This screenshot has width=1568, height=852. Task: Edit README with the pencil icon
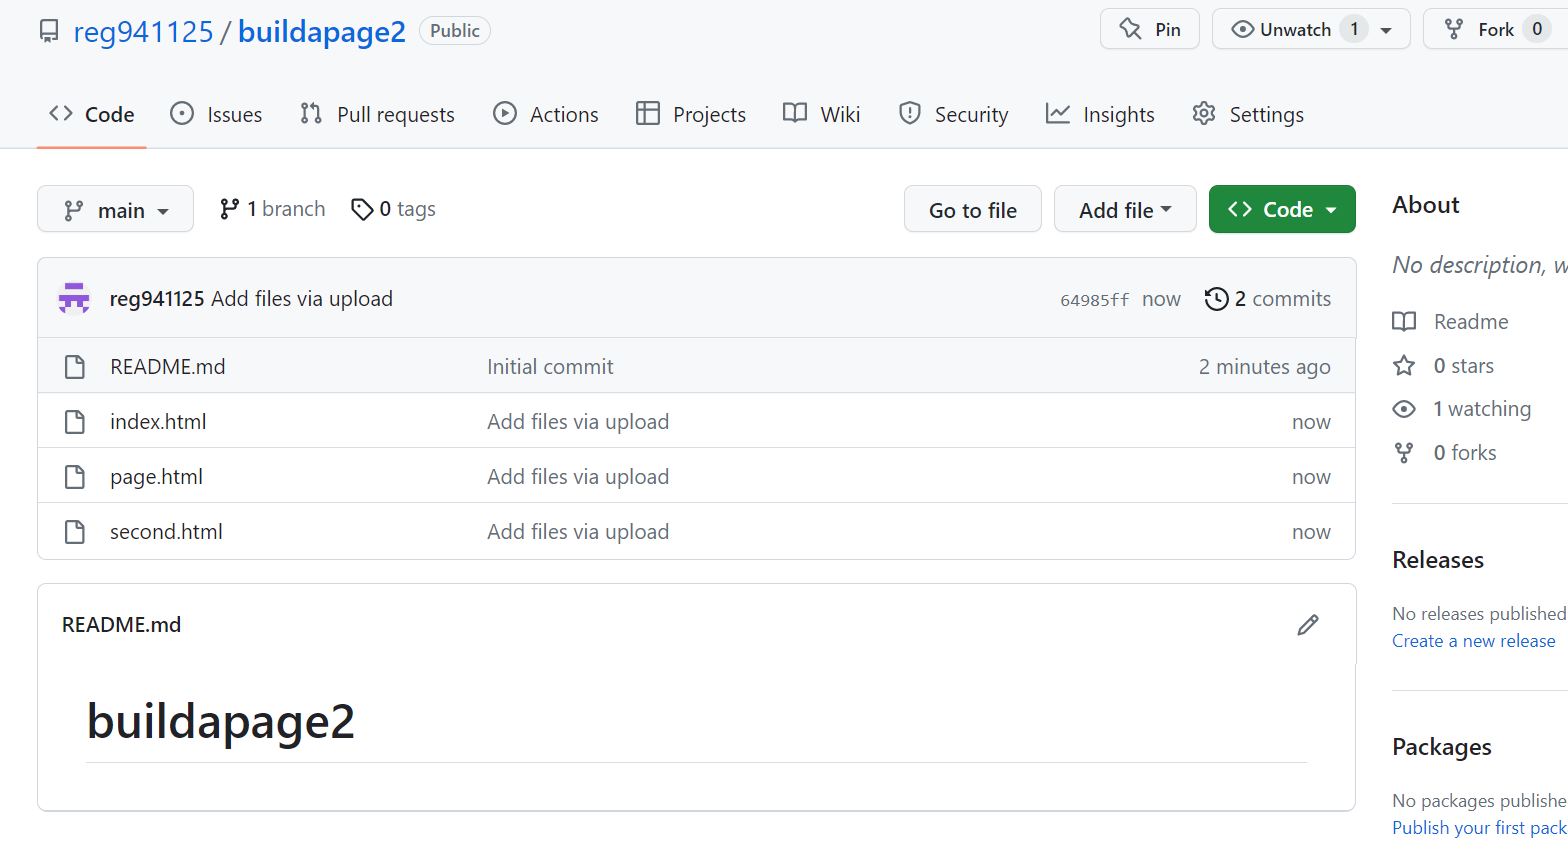pyautogui.click(x=1308, y=625)
